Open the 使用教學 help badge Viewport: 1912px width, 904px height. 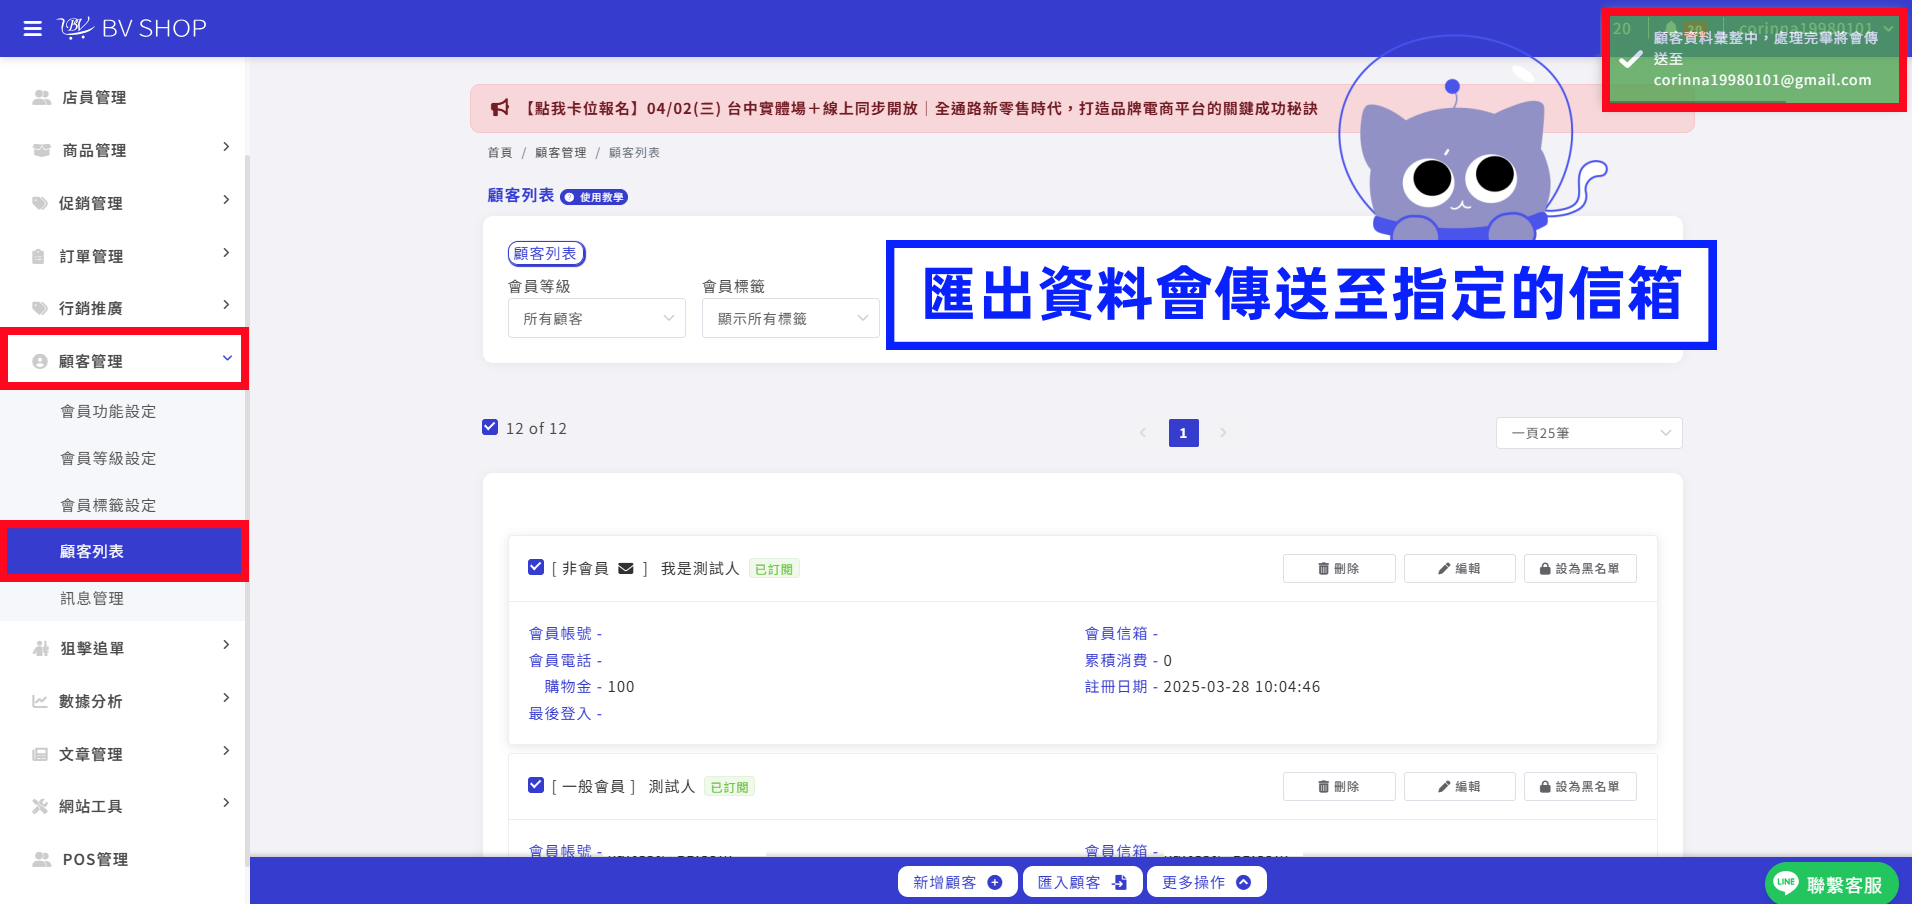[594, 197]
